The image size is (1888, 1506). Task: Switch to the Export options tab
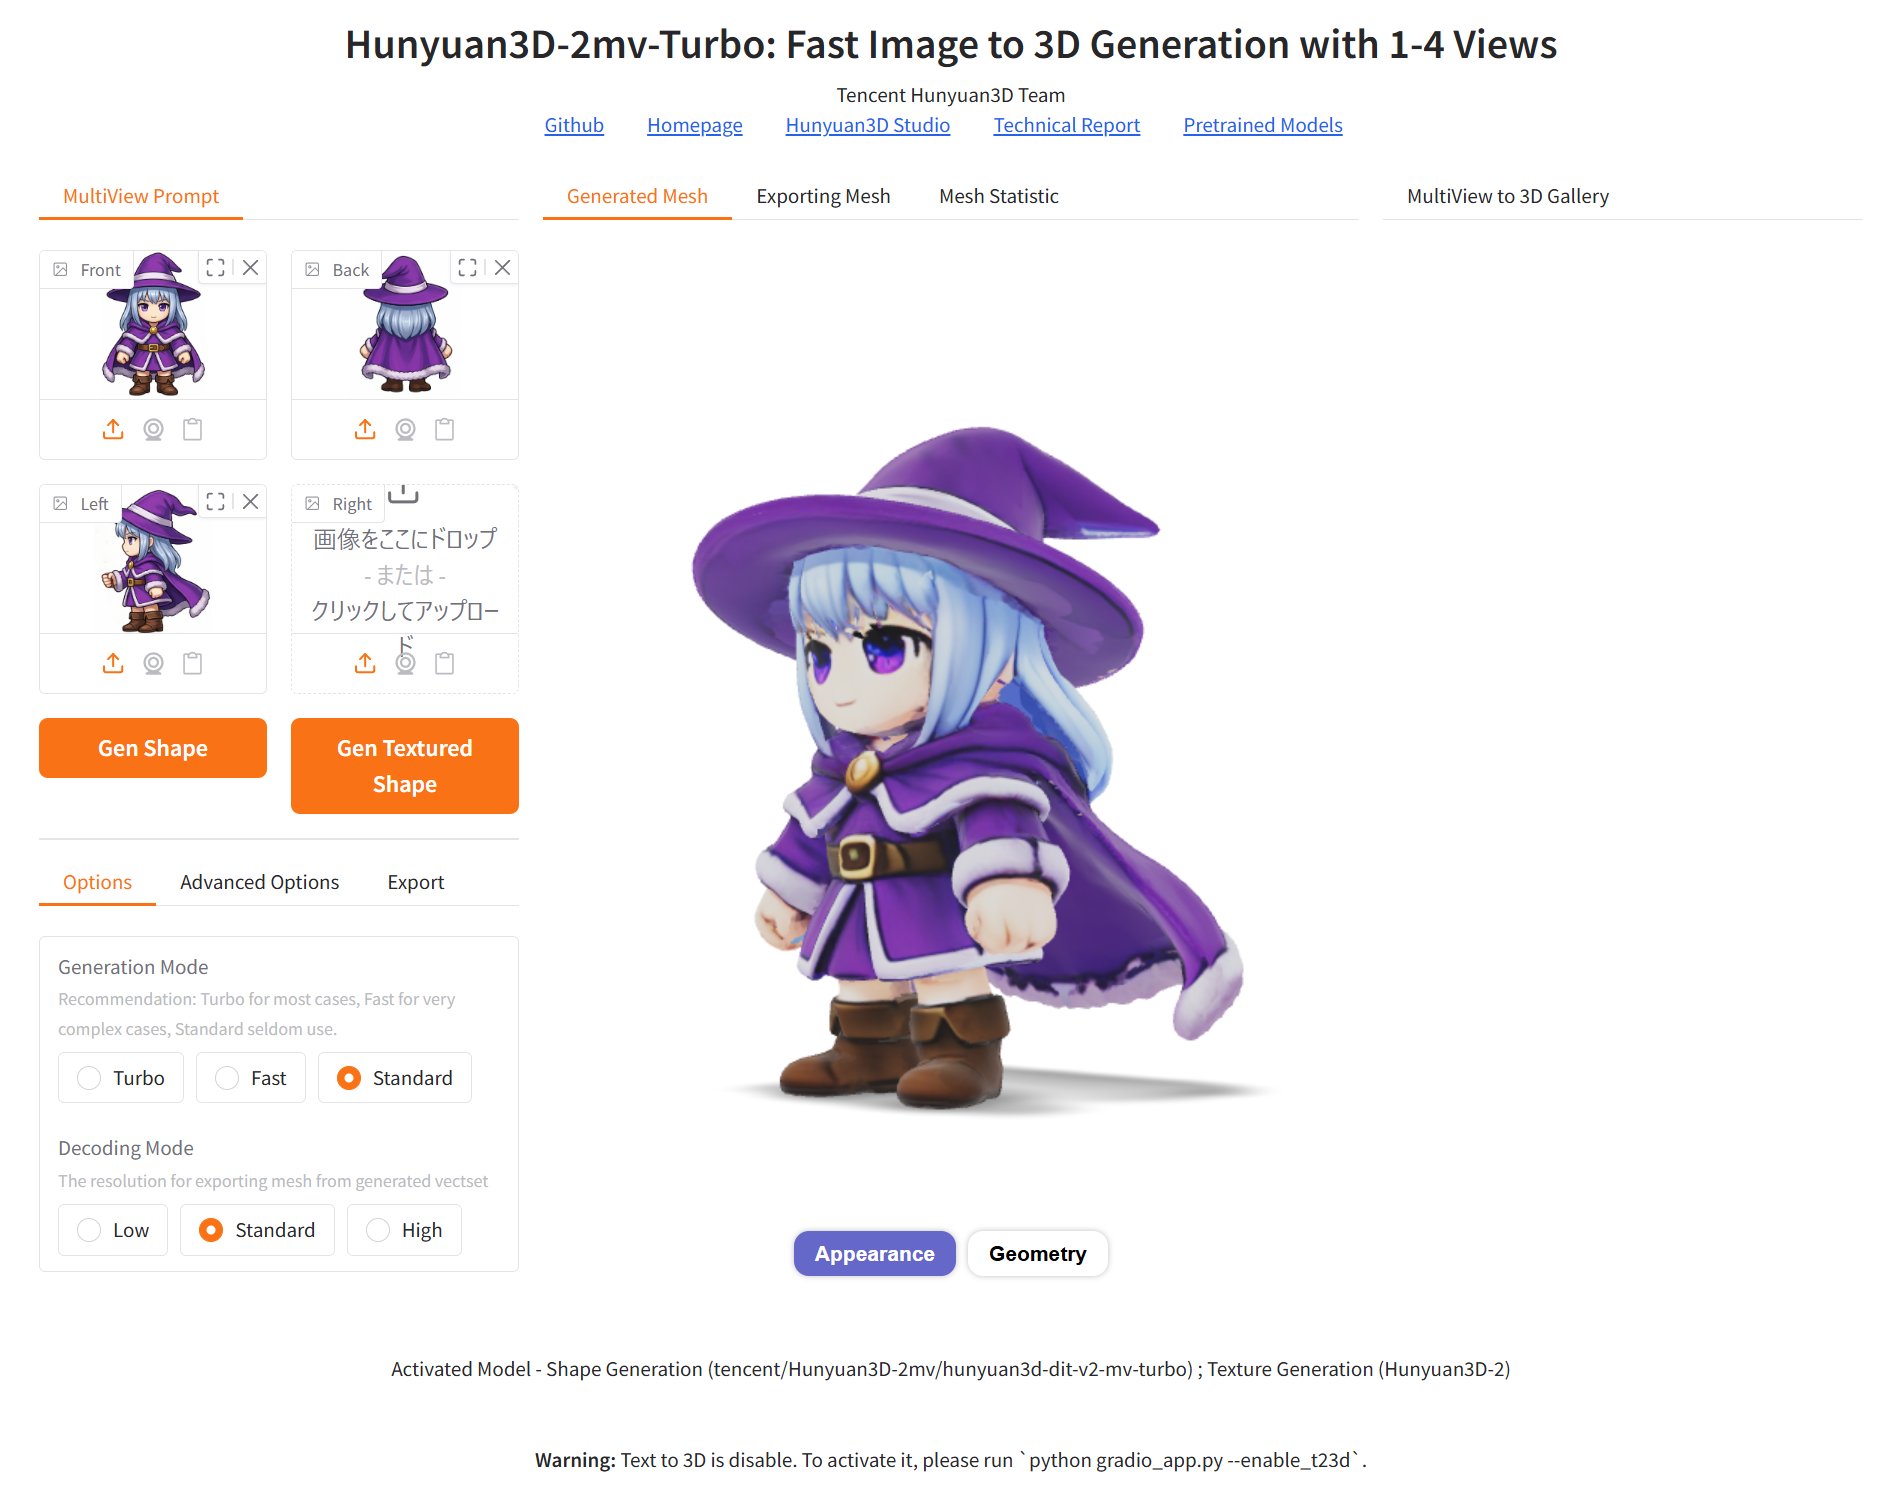point(415,882)
